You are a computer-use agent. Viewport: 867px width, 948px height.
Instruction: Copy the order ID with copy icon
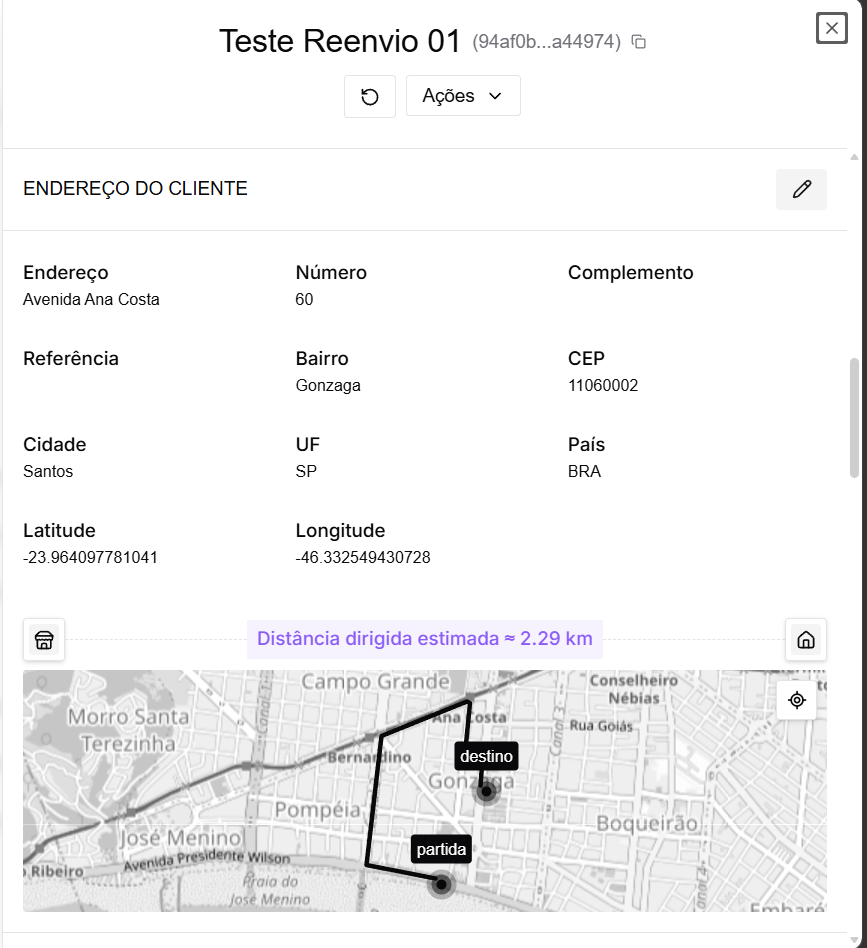638,42
